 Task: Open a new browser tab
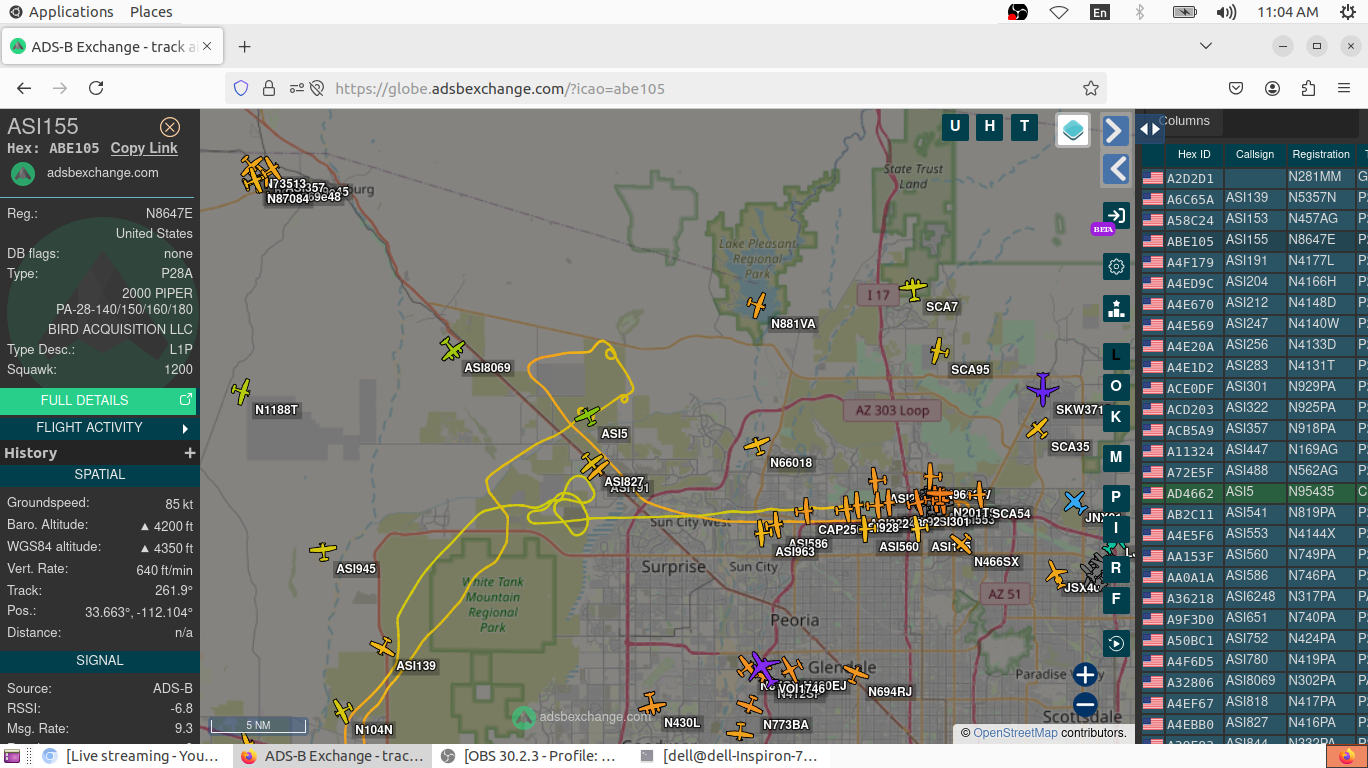pyautogui.click(x=245, y=46)
